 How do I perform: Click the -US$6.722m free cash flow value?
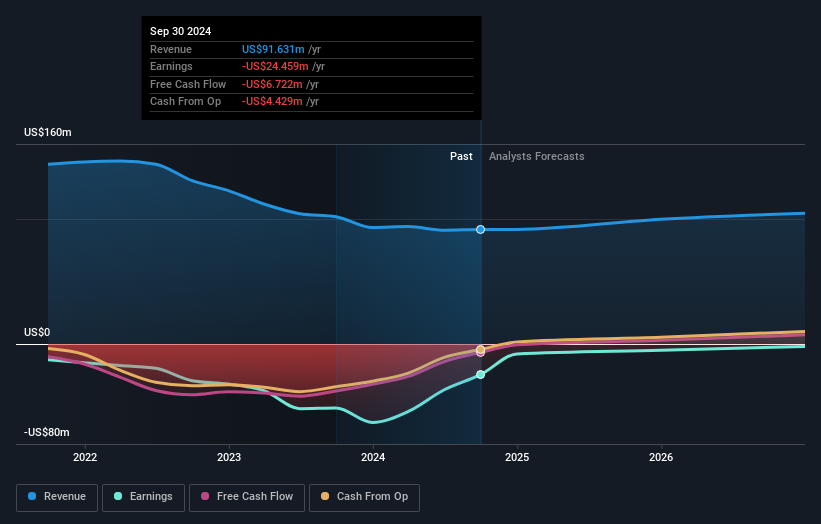click(x=272, y=84)
